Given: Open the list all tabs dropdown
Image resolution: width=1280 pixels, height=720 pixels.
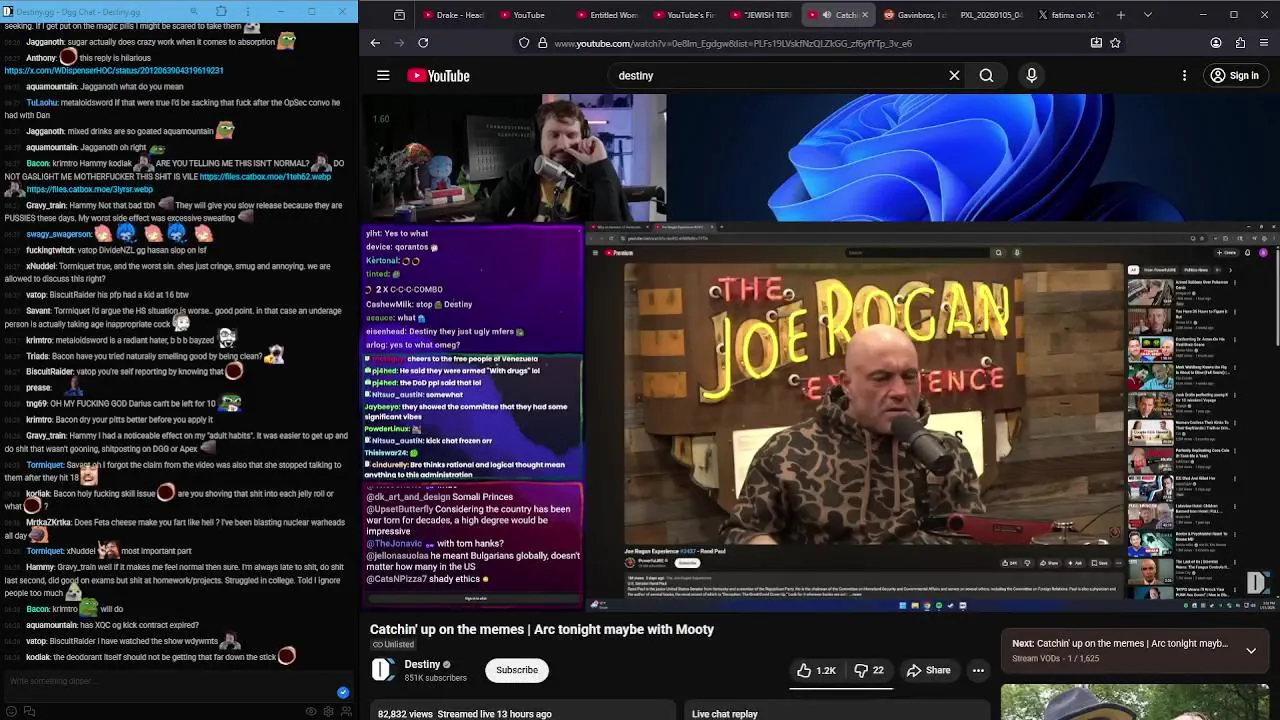Looking at the screenshot, I should pos(1147,15).
